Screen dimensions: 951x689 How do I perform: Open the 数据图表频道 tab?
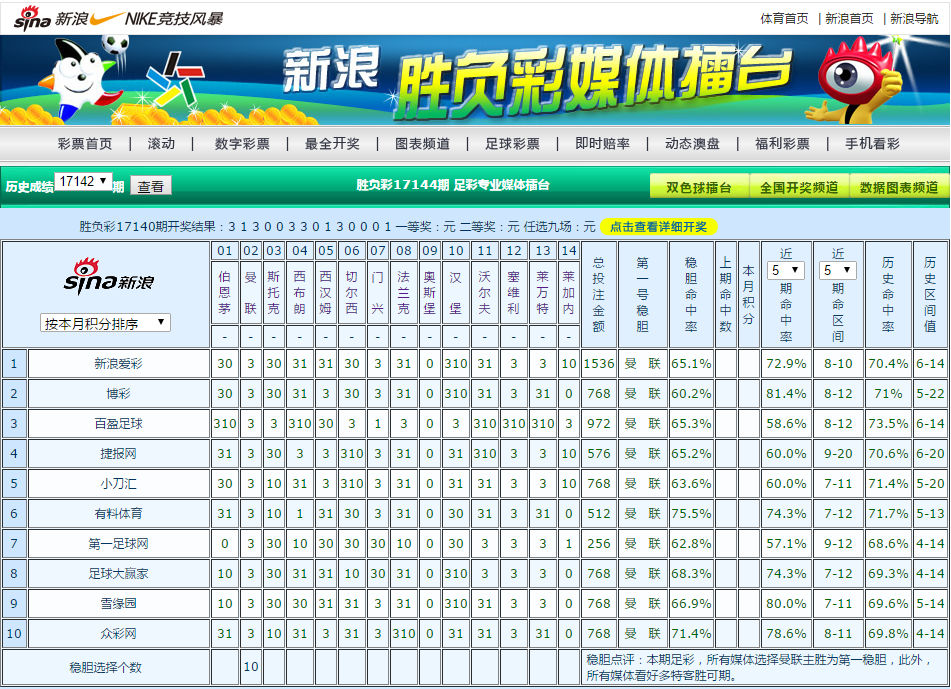click(x=899, y=187)
